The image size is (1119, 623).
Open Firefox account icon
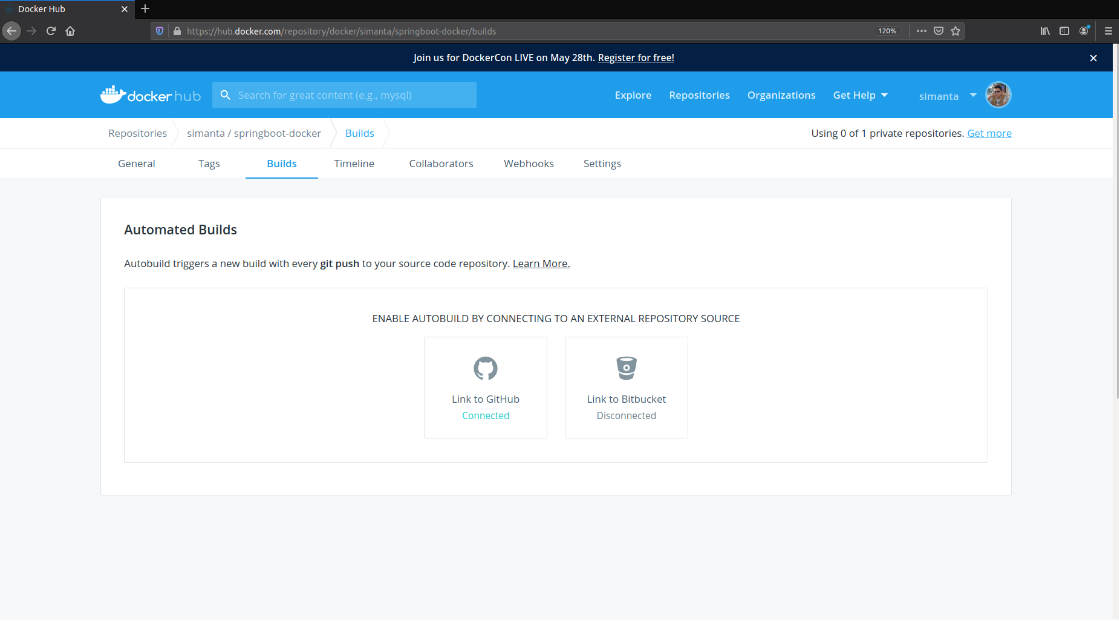(x=1084, y=31)
